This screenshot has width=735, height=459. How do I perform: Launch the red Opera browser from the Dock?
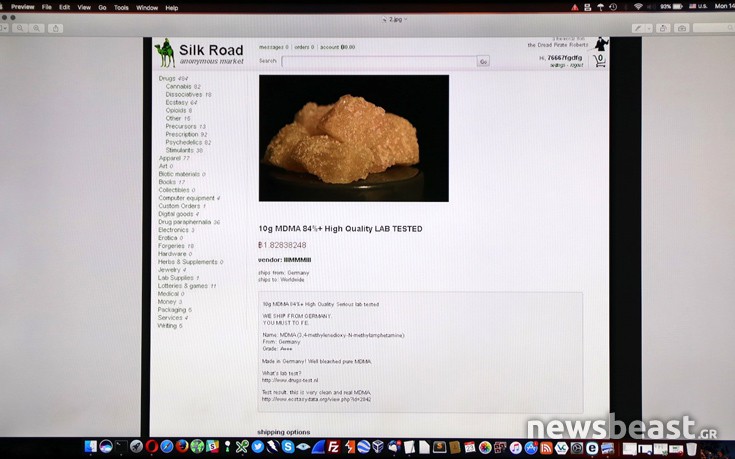tap(150, 446)
